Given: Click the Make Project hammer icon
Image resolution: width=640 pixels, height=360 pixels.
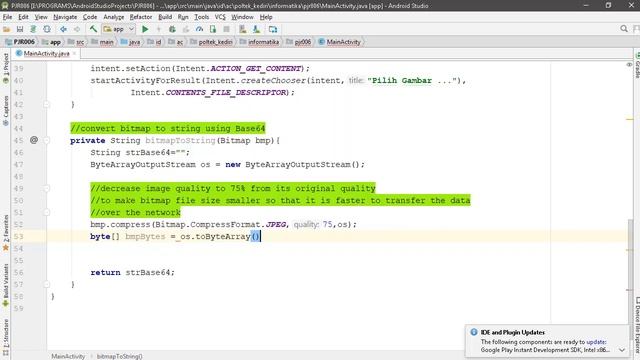Looking at the screenshot, I should [93, 29].
